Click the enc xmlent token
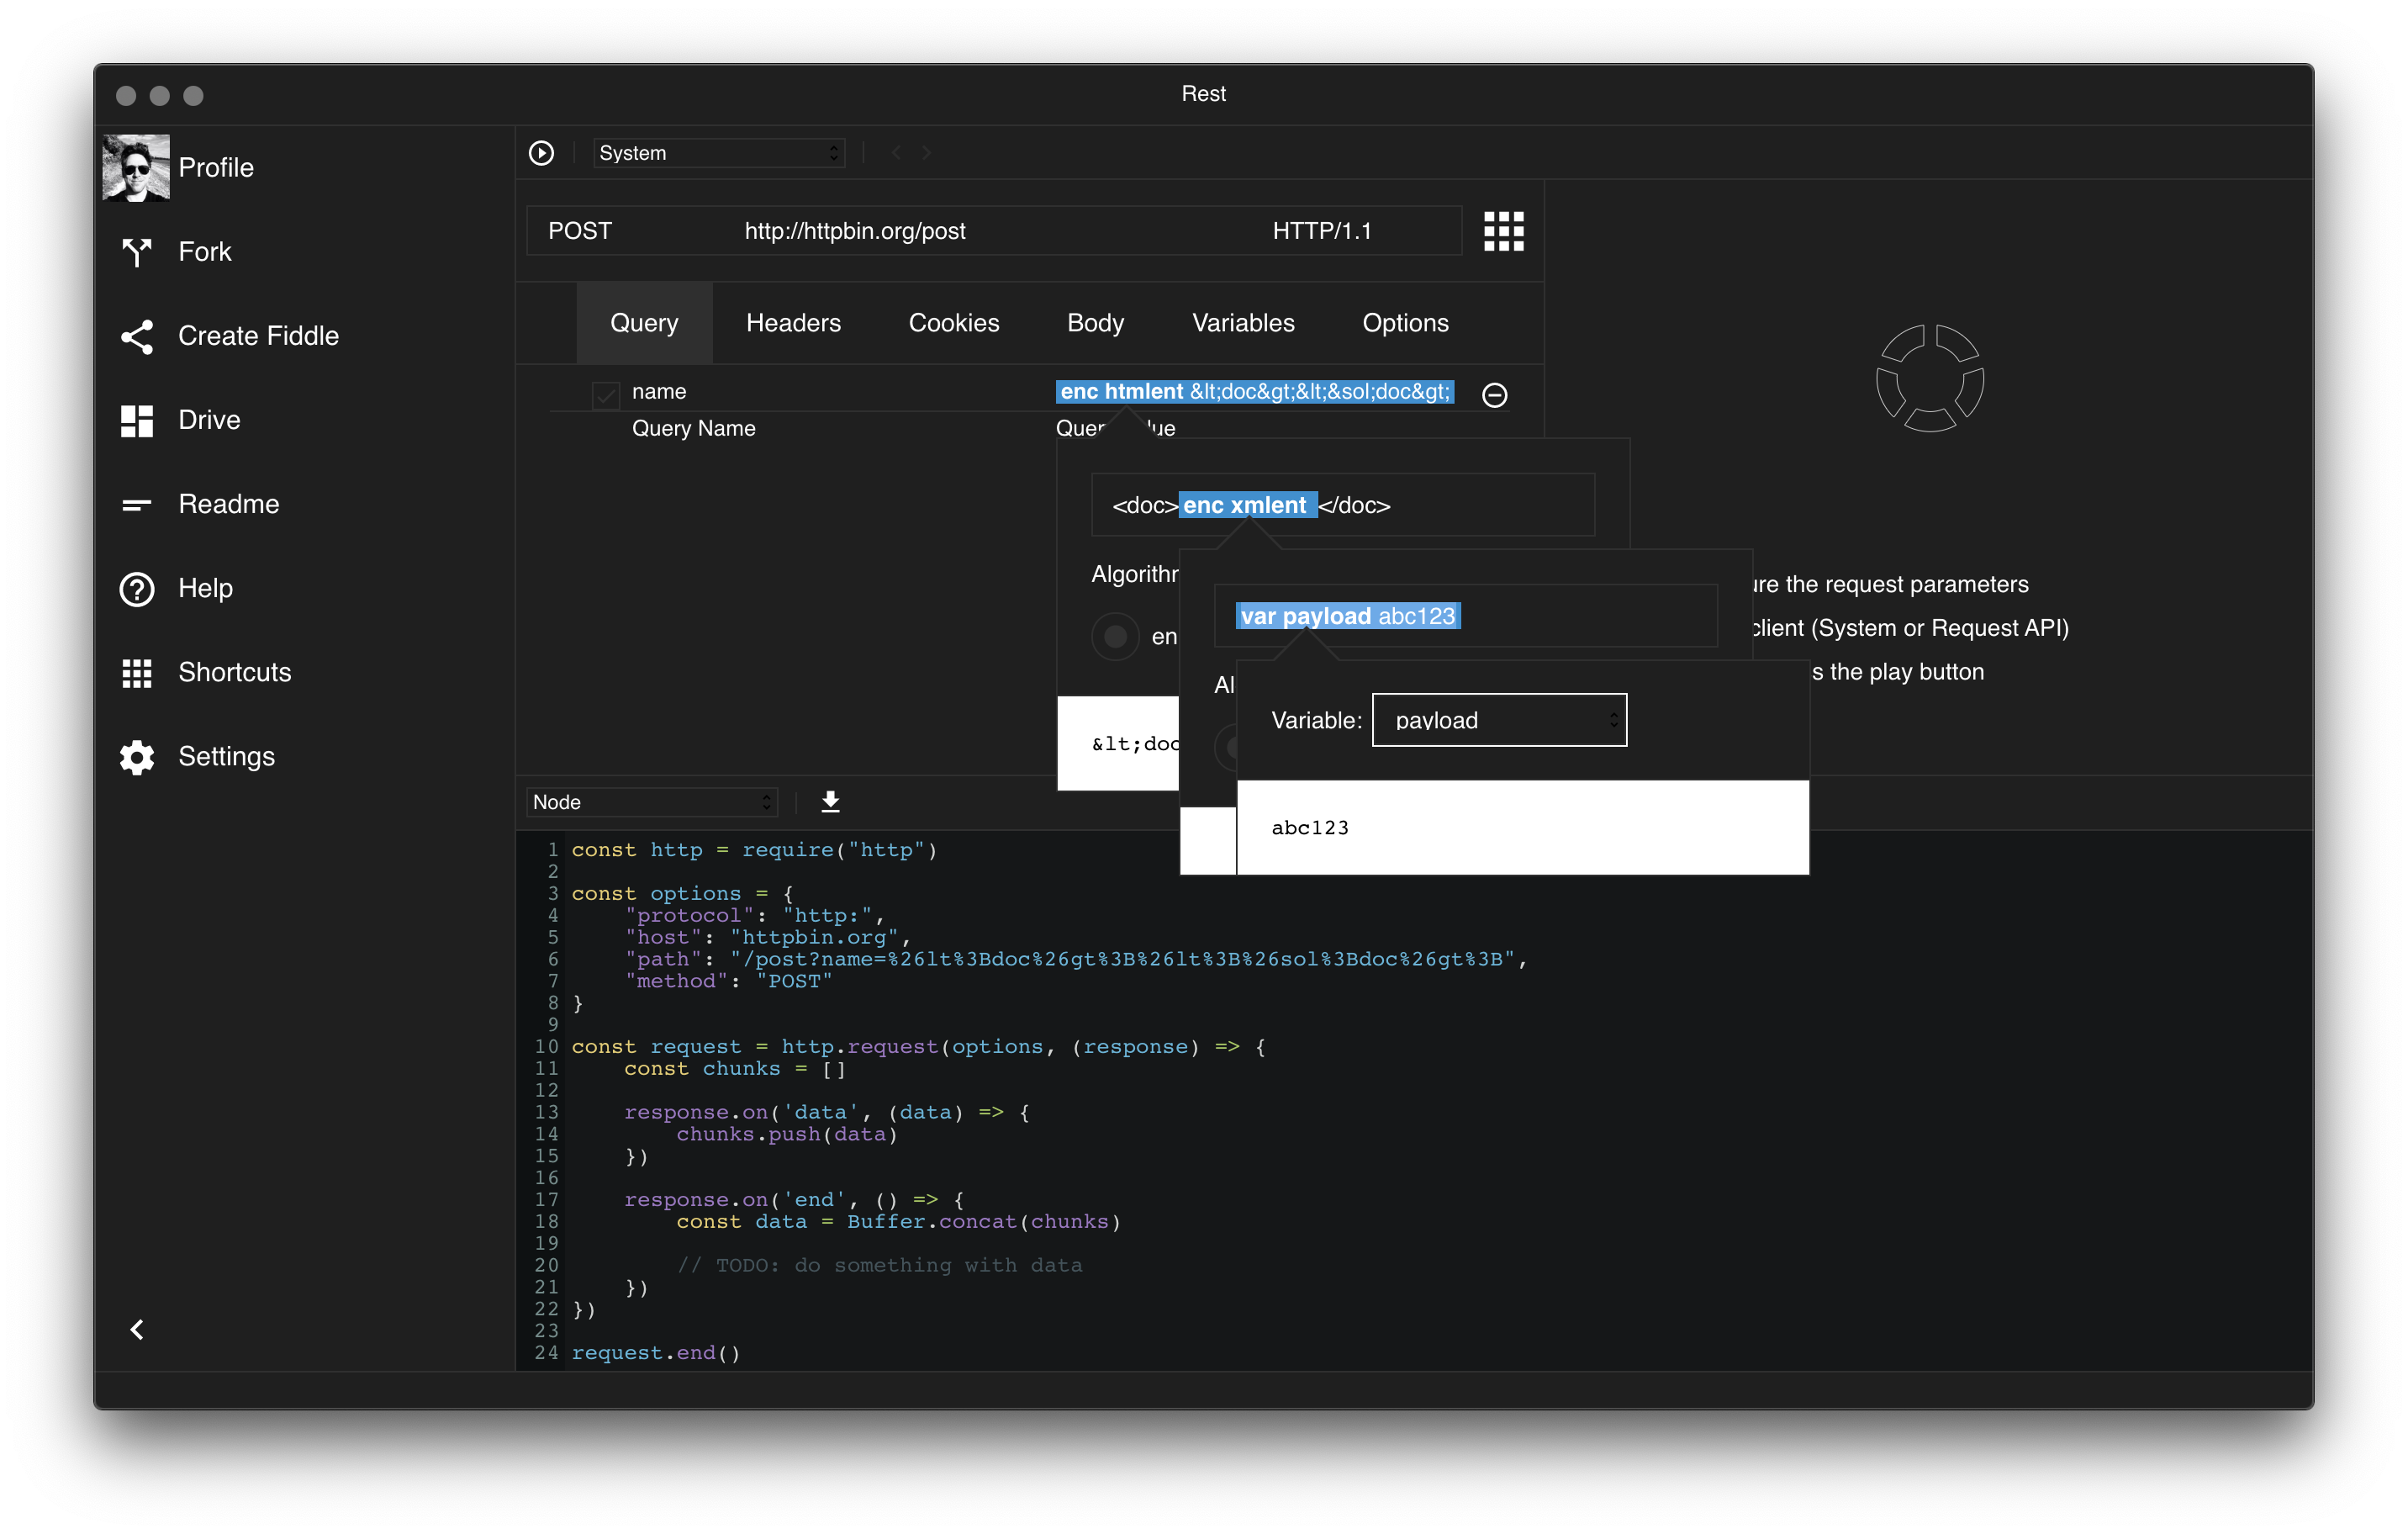 click(x=1246, y=505)
